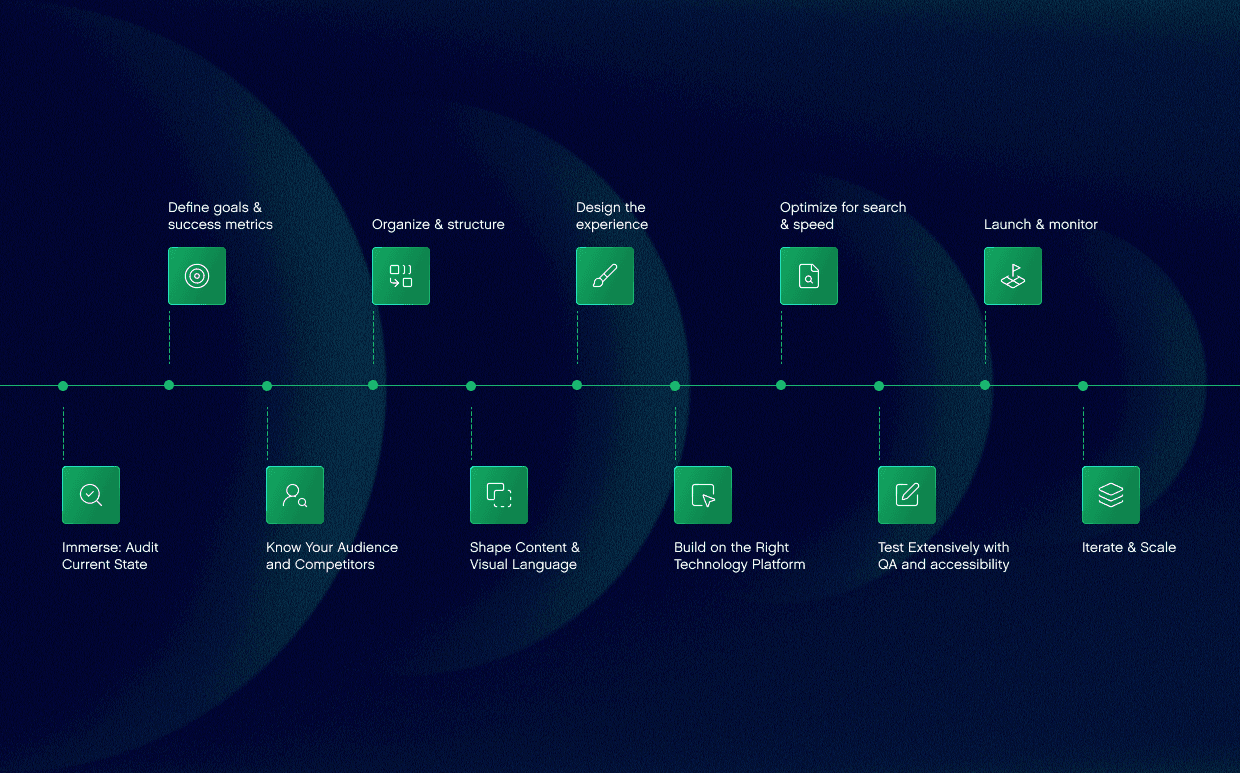This screenshot has height=773, width=1240.
Task: Select the pencil icon for Test Extensively
Action: pyautogui.click(x=907, y=495)
